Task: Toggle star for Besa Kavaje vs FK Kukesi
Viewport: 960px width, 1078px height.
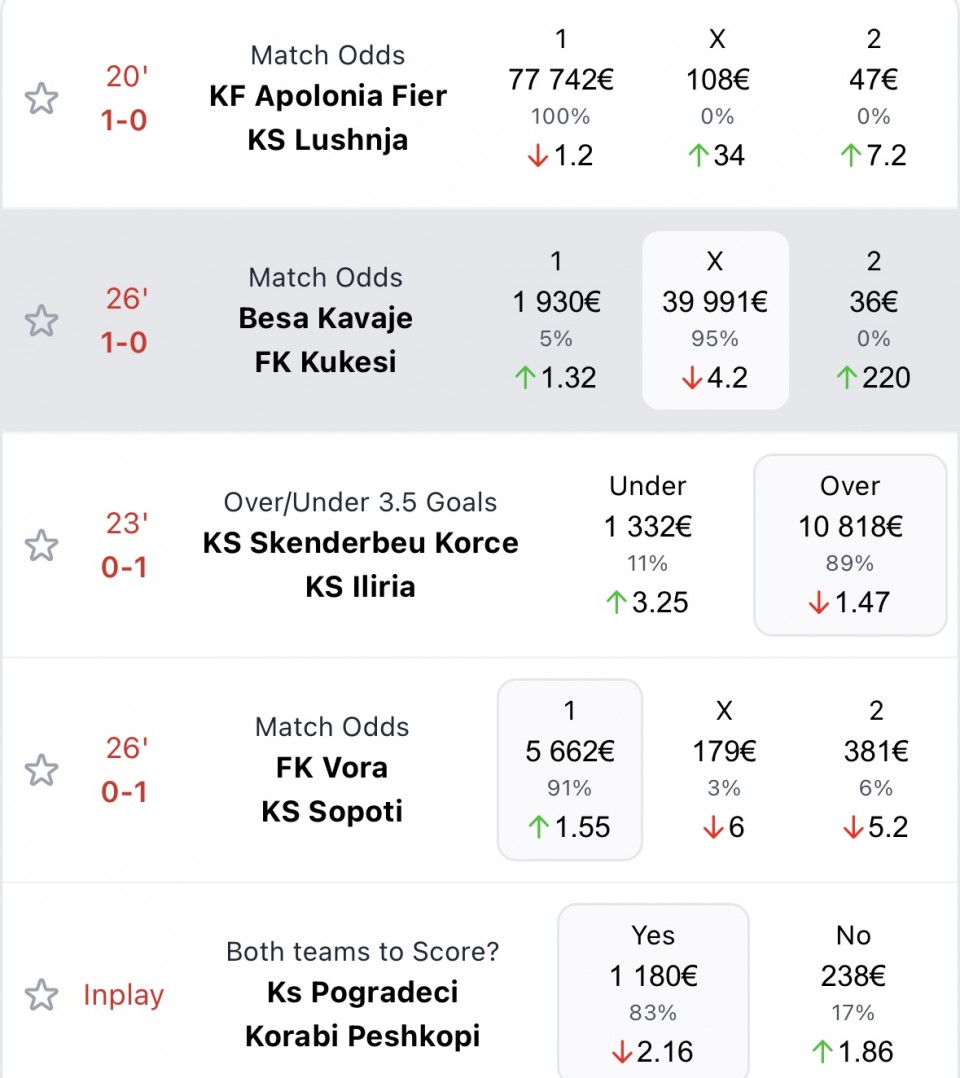Action: tap(41, 322)
